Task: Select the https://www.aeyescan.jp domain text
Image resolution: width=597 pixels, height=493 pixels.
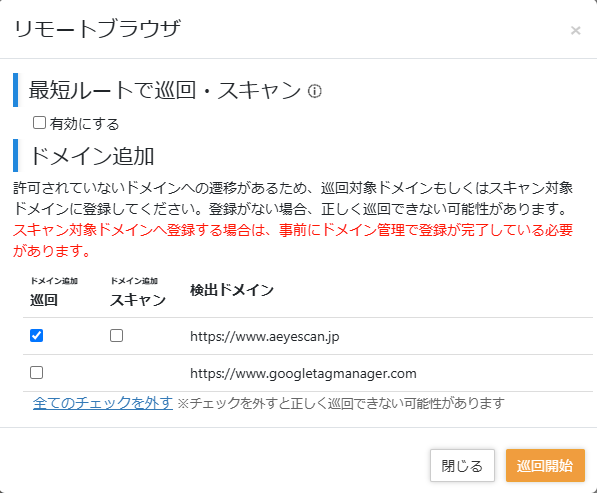Action: (x=265, y=337)
